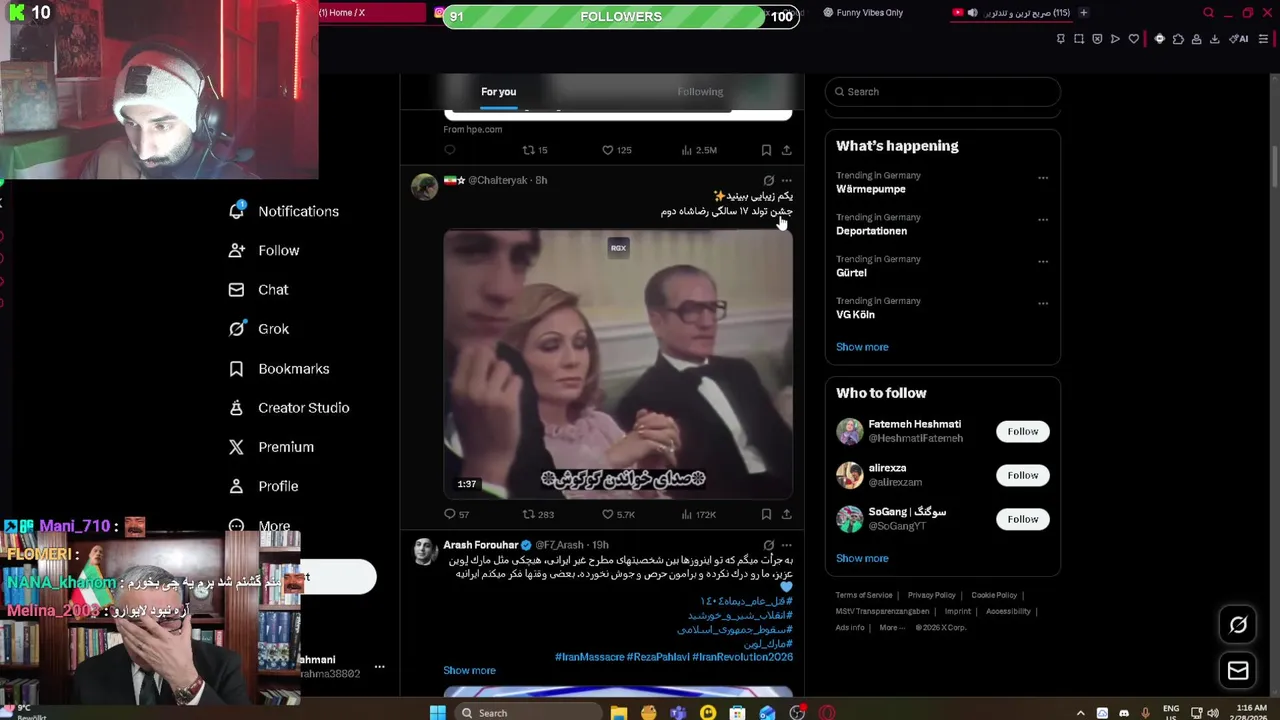This screenshot has width=1280, height=720.
Task: Follow SoGang account
Action: (x=1022, y=520)
